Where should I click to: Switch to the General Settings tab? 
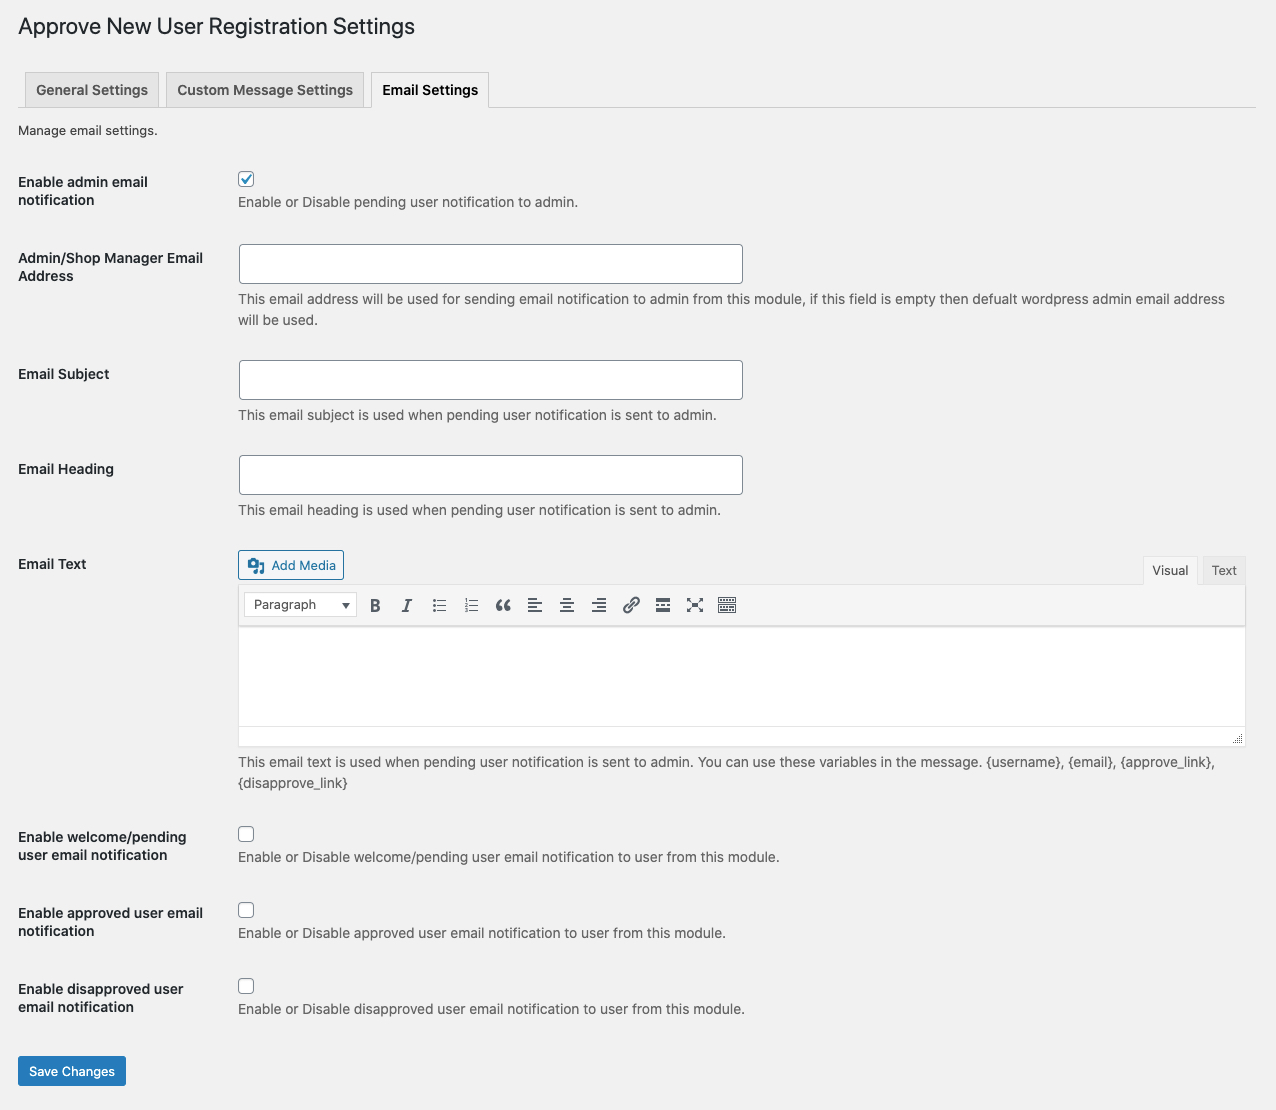[91, 90]
